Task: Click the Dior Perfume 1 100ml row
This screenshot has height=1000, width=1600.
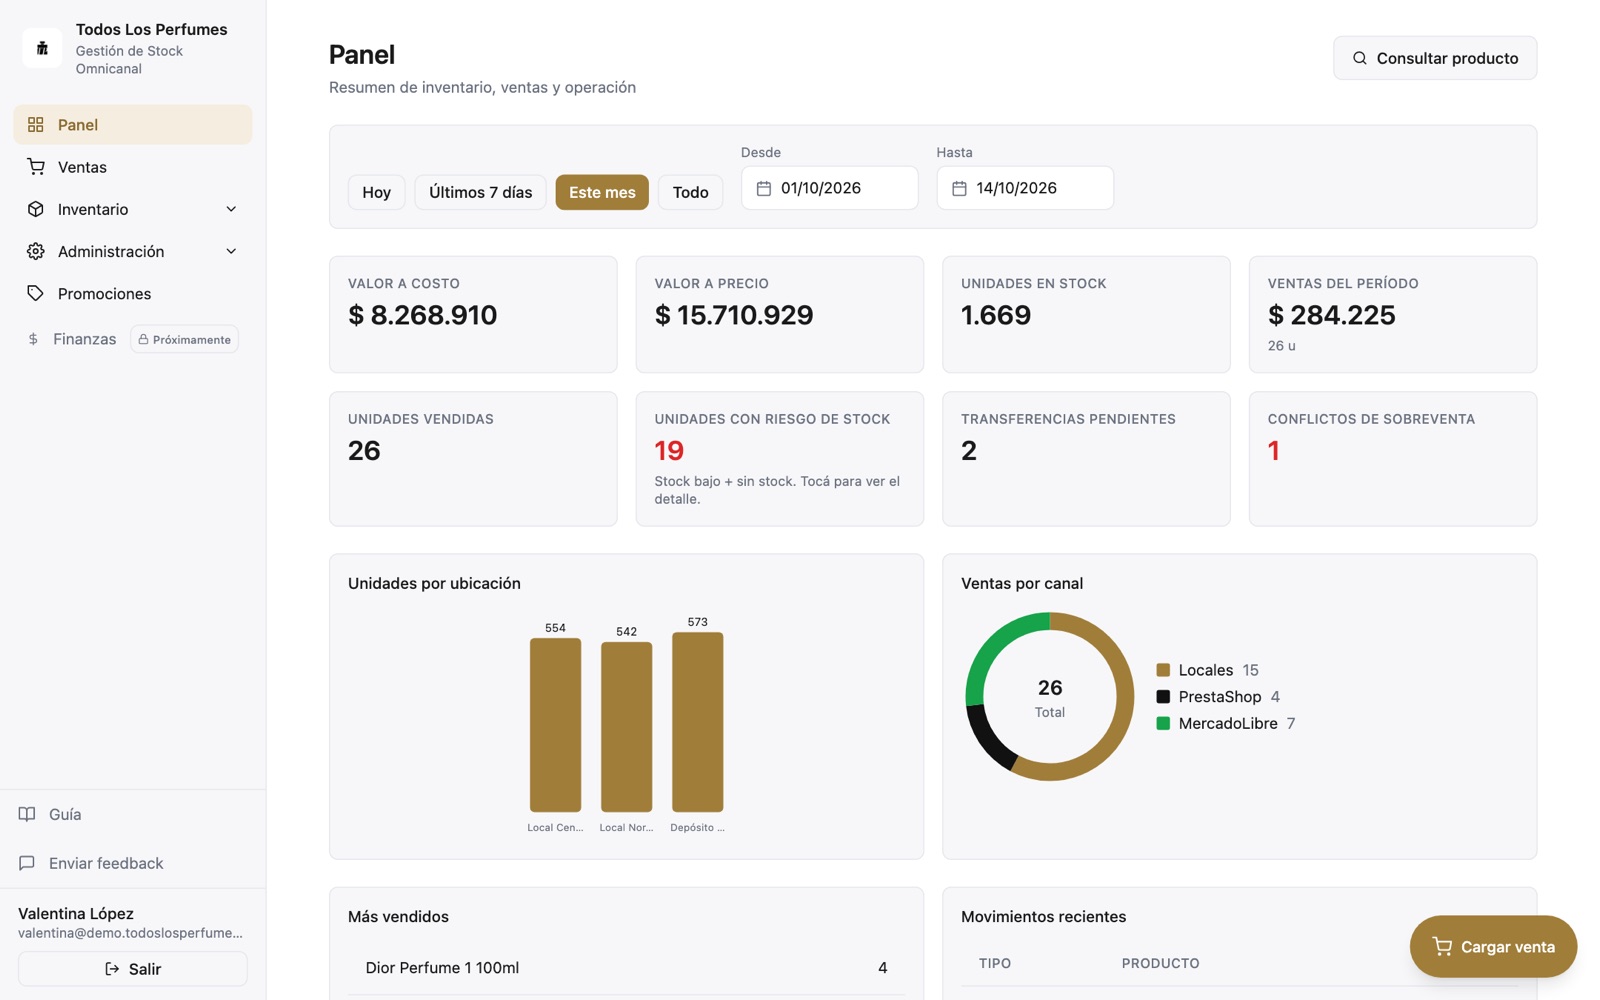Action: tap(627, 968)
